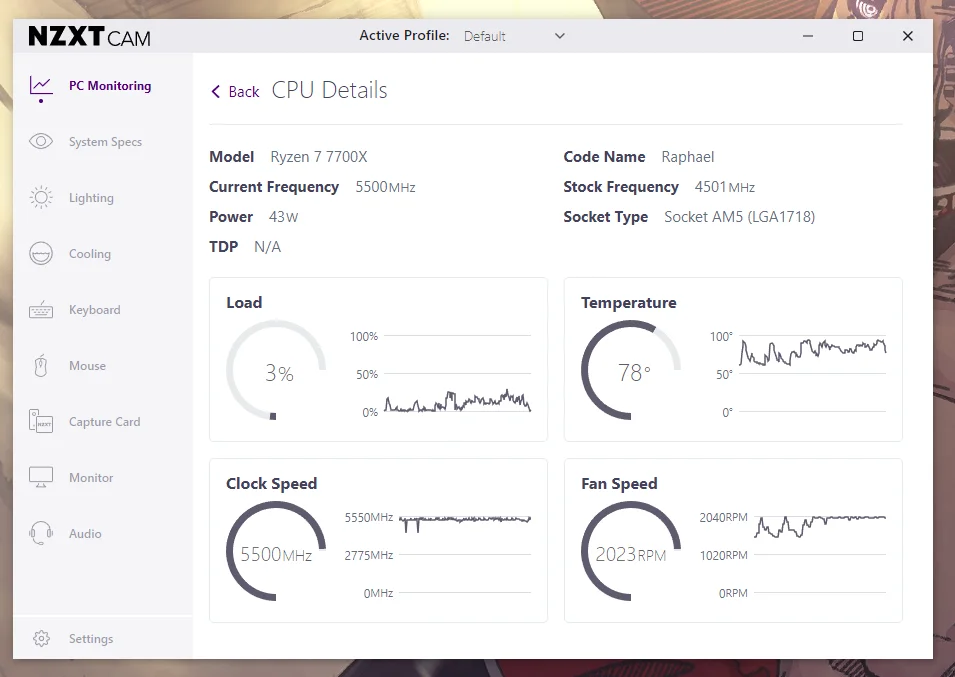Select the Mouse menu label

click(x=87, y=366)
